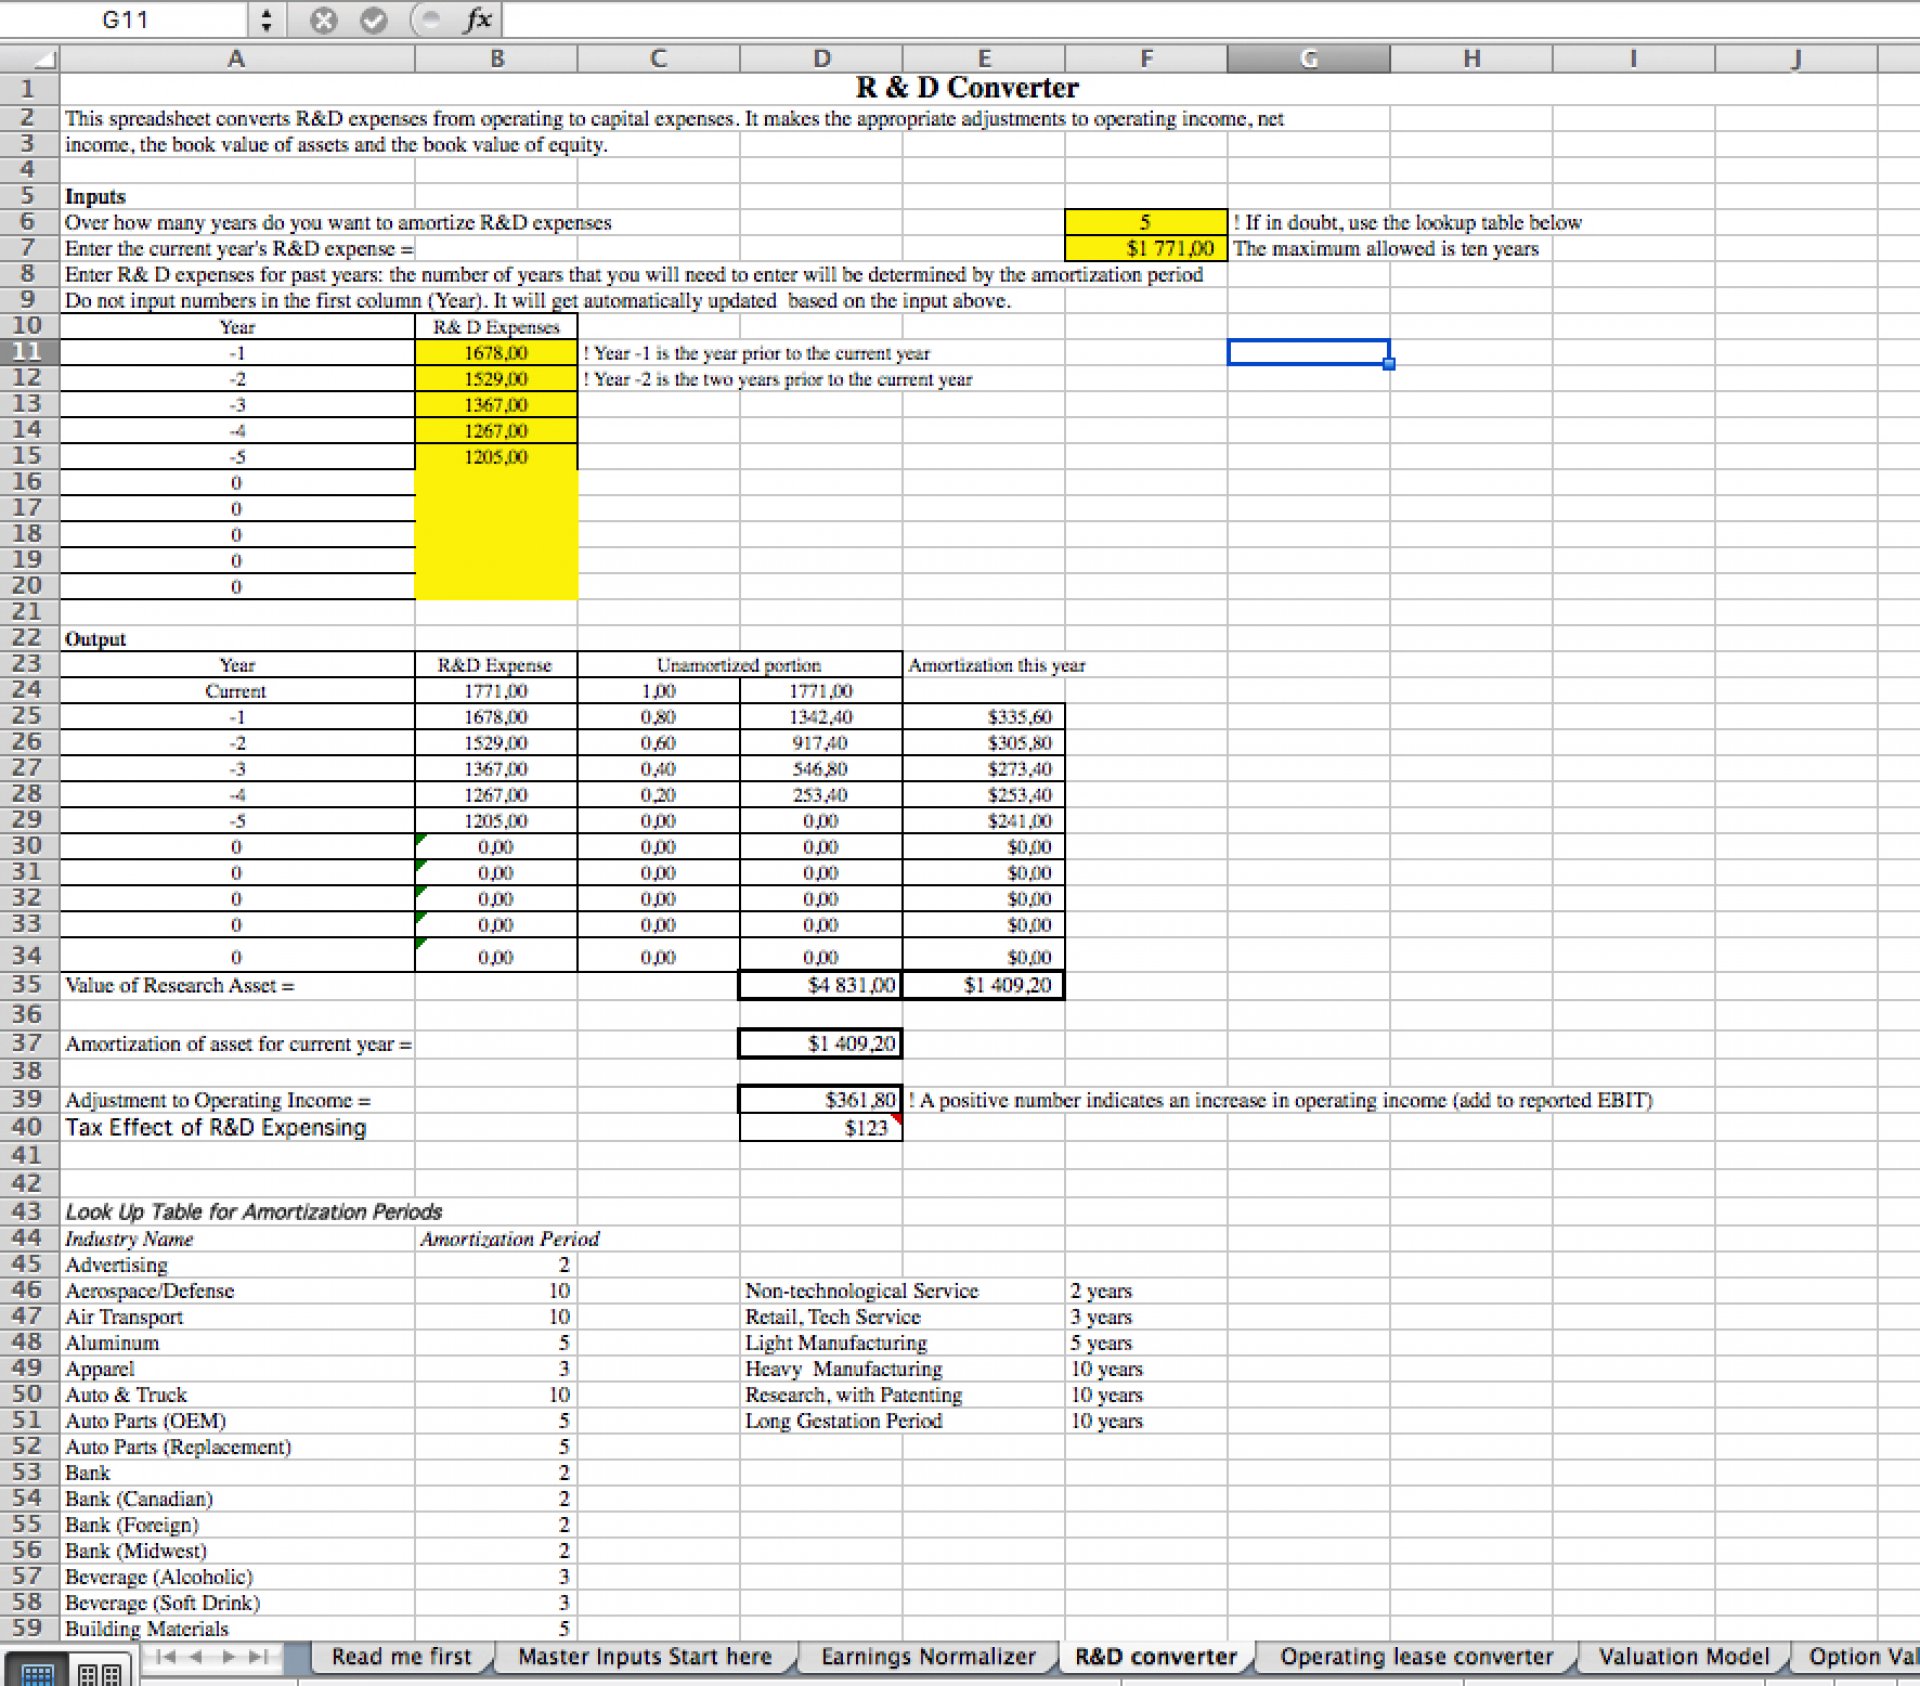Click the round button left of fx

(429, 20)
